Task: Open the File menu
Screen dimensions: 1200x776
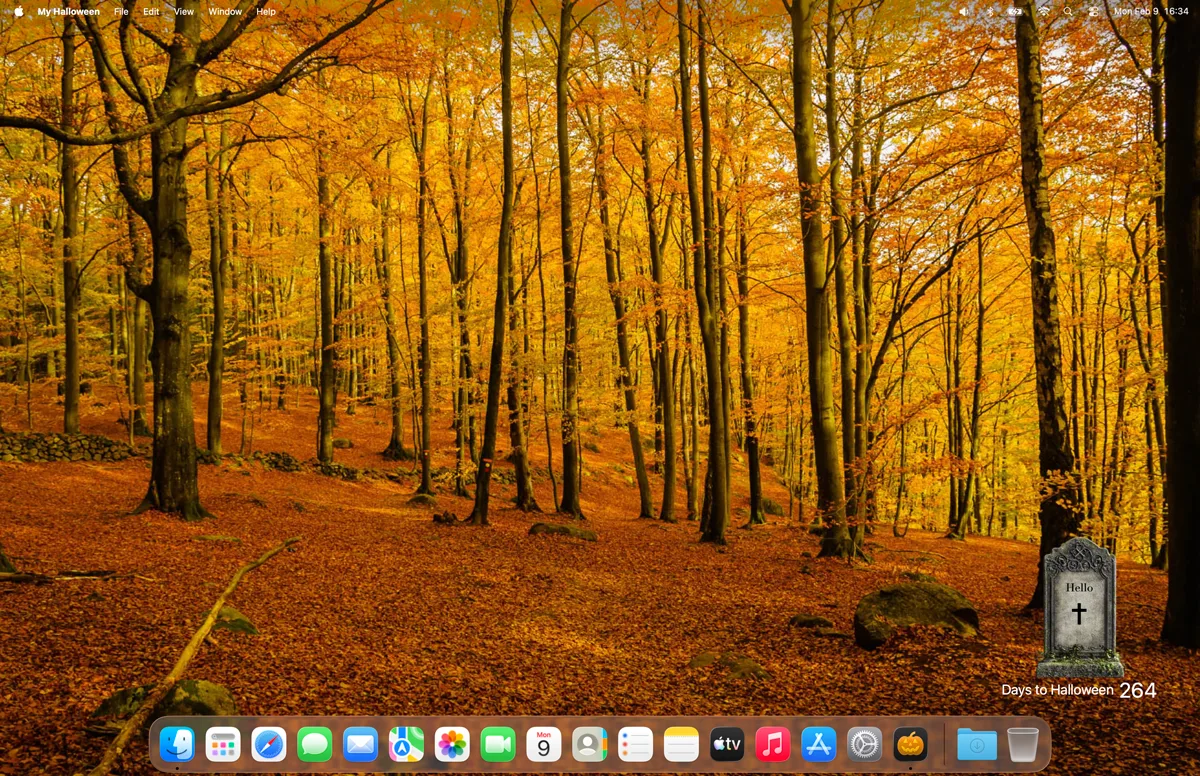Action: click(x=121, y=11)
